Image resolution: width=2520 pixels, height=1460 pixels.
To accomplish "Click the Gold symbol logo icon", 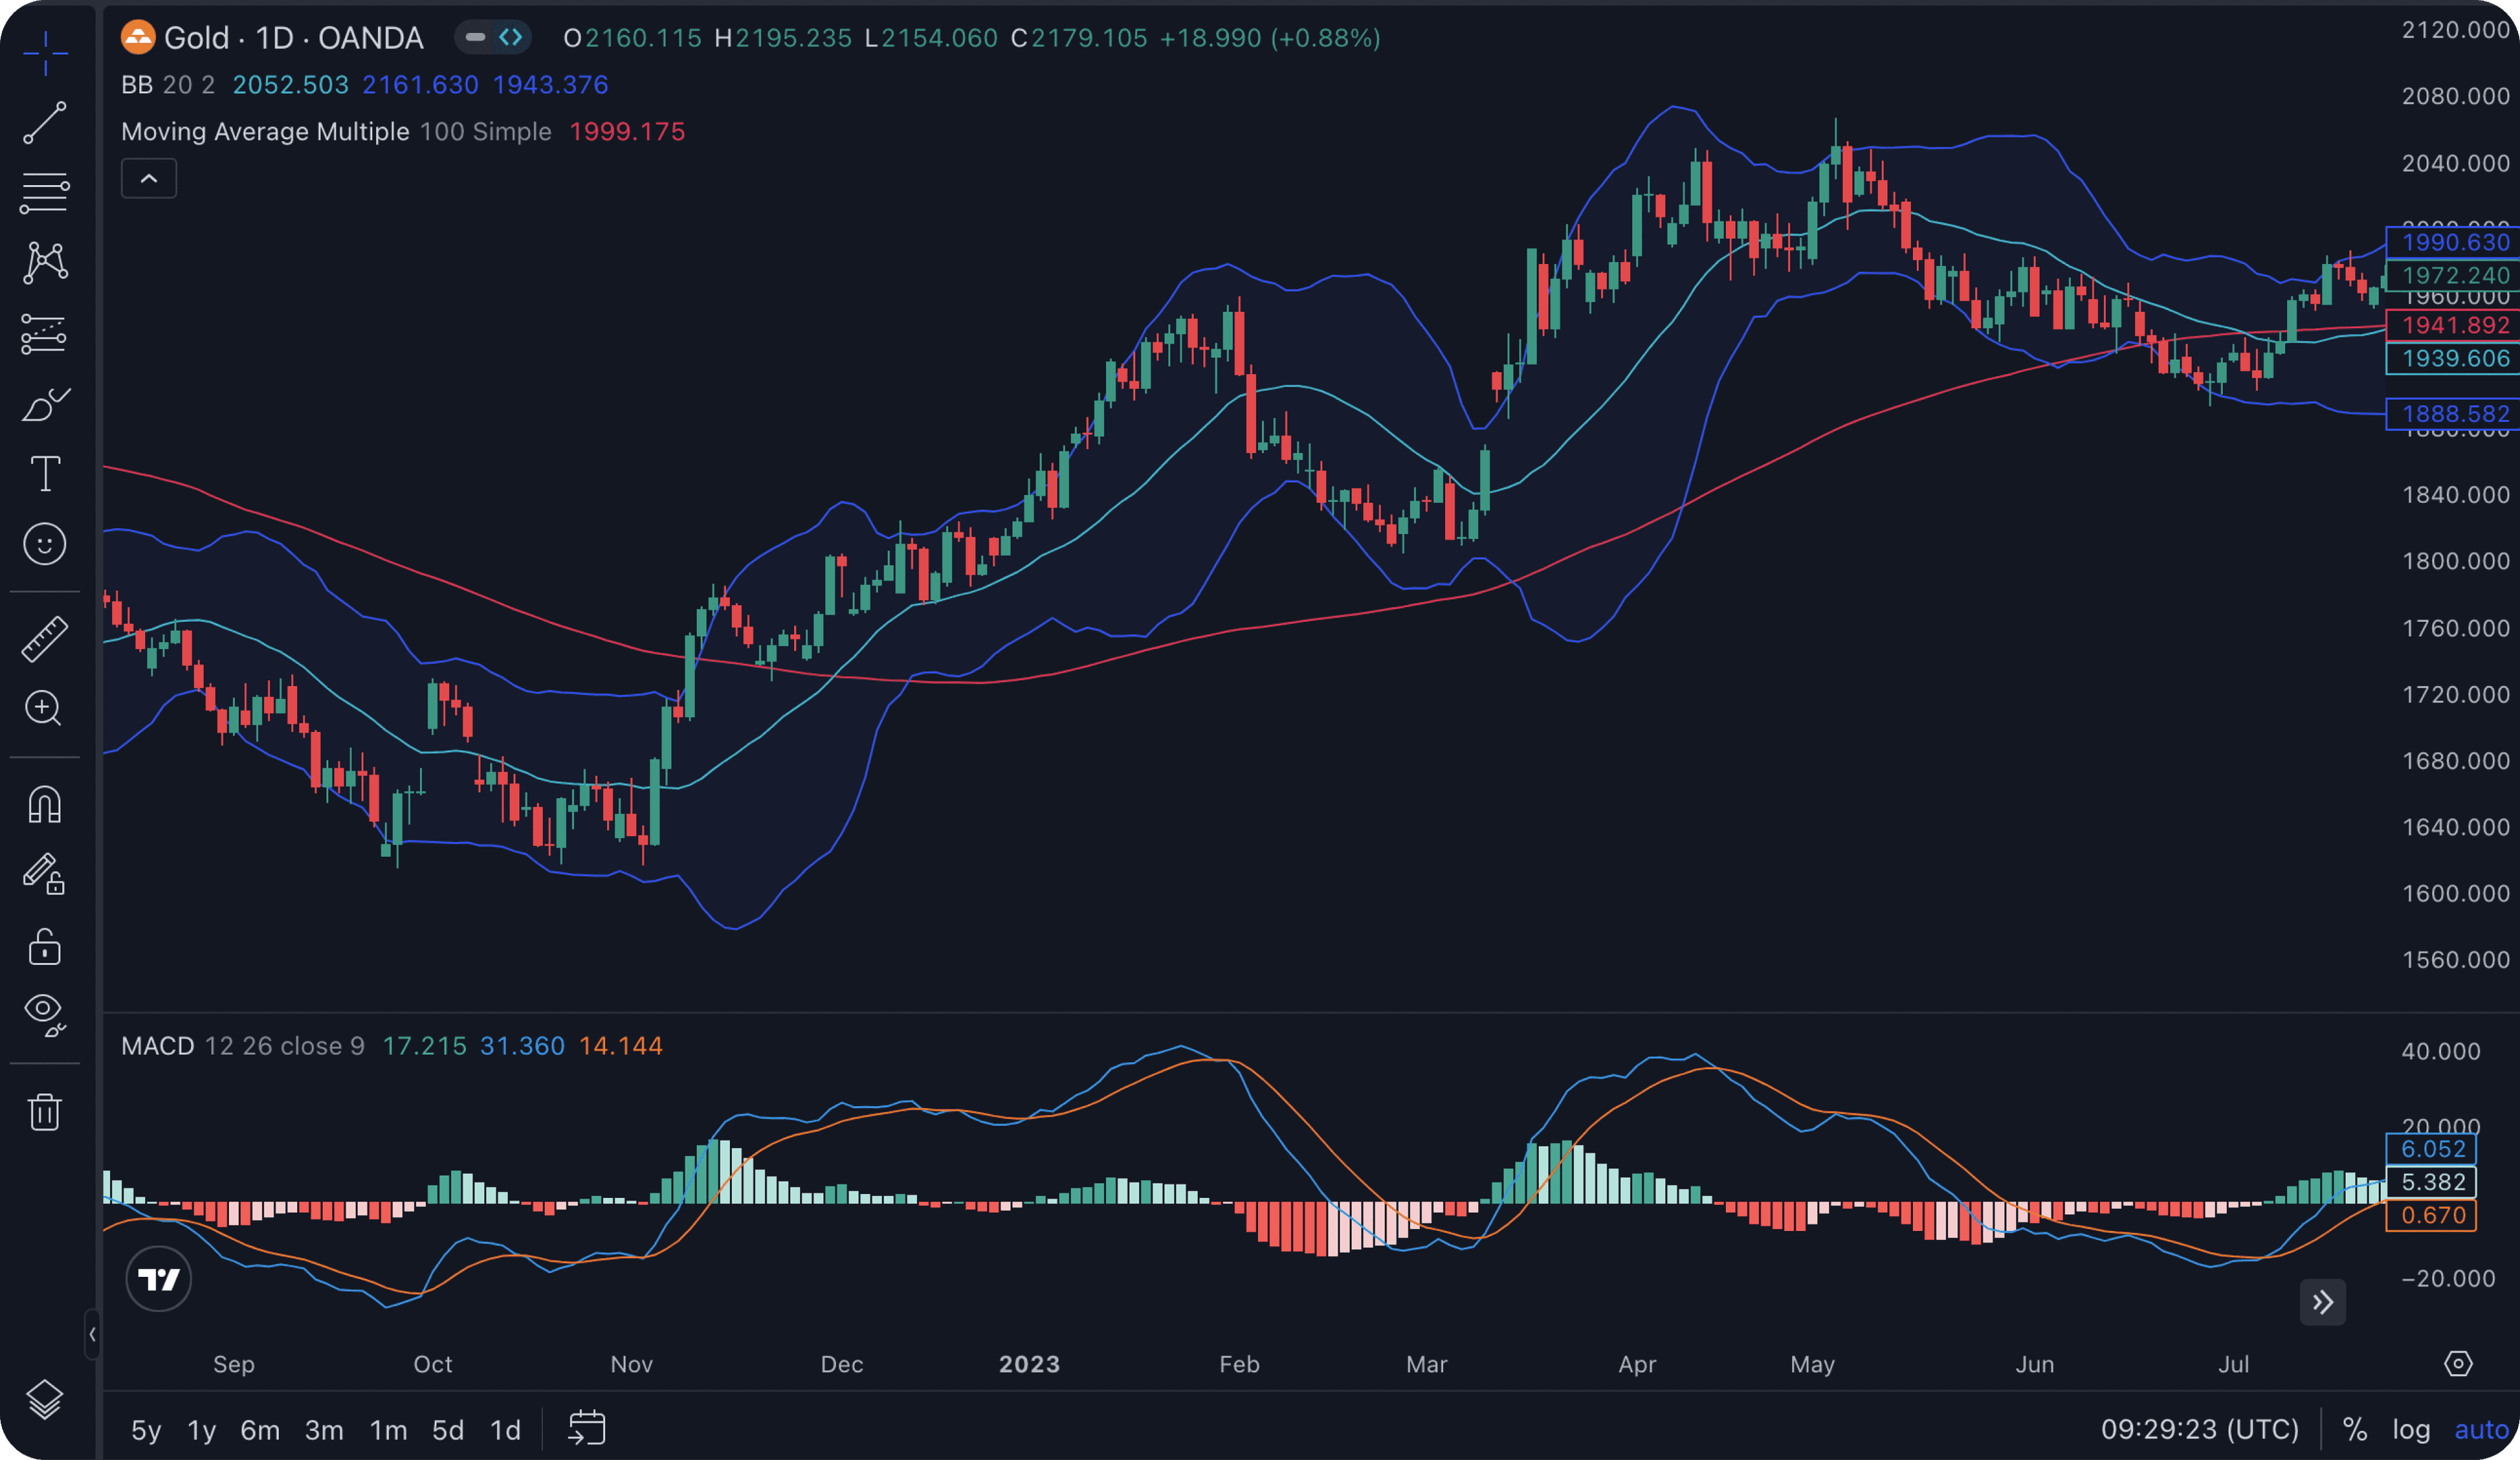I will click(x=138, y=38).
